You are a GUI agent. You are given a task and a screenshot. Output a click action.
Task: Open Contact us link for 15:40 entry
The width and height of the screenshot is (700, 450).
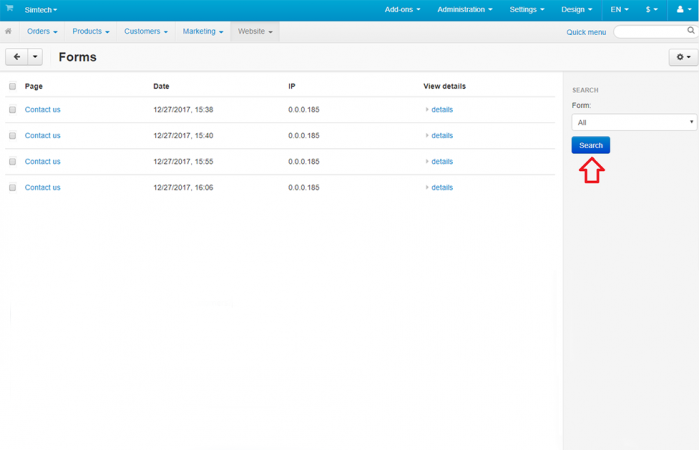coord(42,135)
